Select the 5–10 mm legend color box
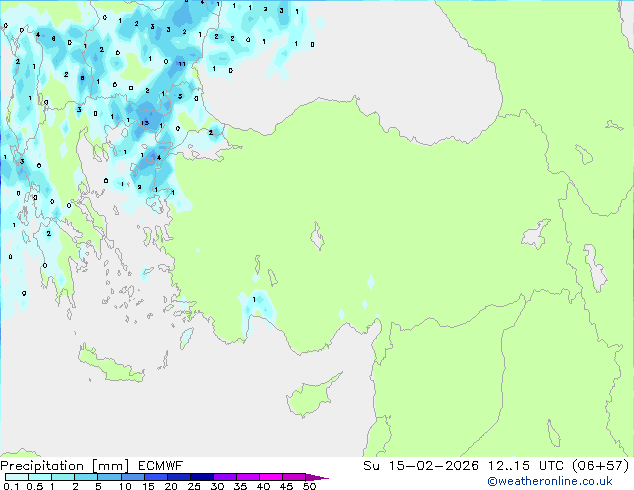Screen dimensions: 634x490 (x=109, y=477)
